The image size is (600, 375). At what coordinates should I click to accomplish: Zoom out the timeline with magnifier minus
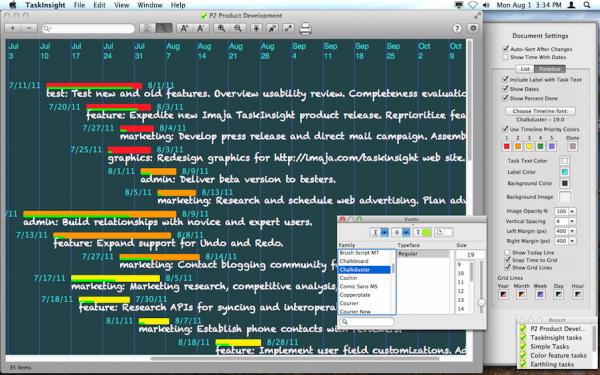238,28
